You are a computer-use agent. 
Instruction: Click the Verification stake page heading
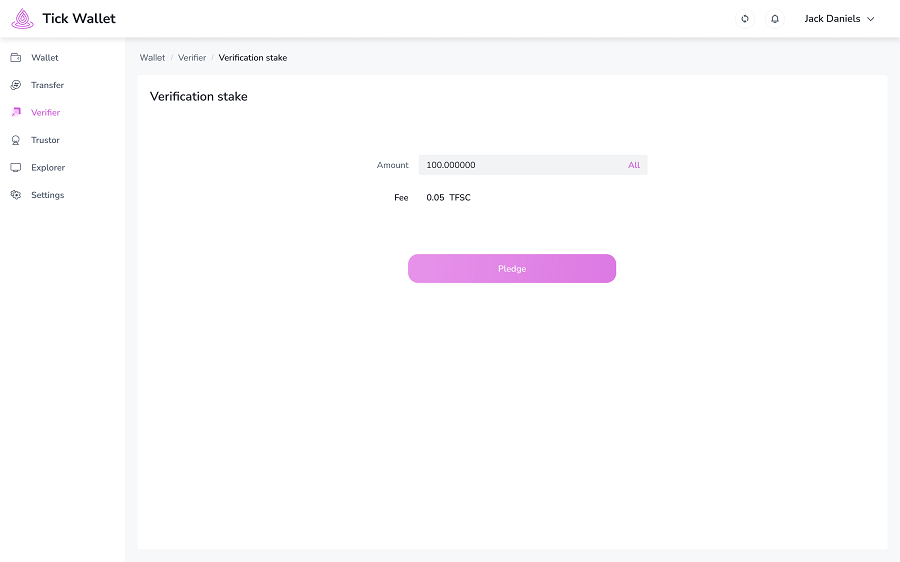tap(199, 96)
